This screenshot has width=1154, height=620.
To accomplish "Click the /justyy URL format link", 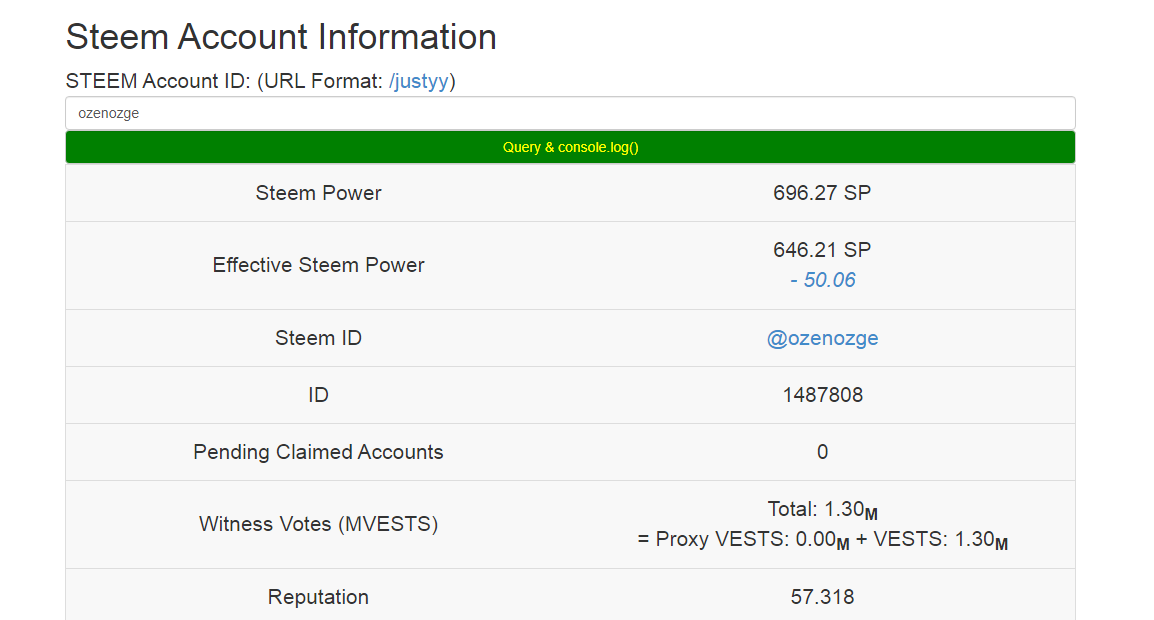I will [x=419, y=82].
